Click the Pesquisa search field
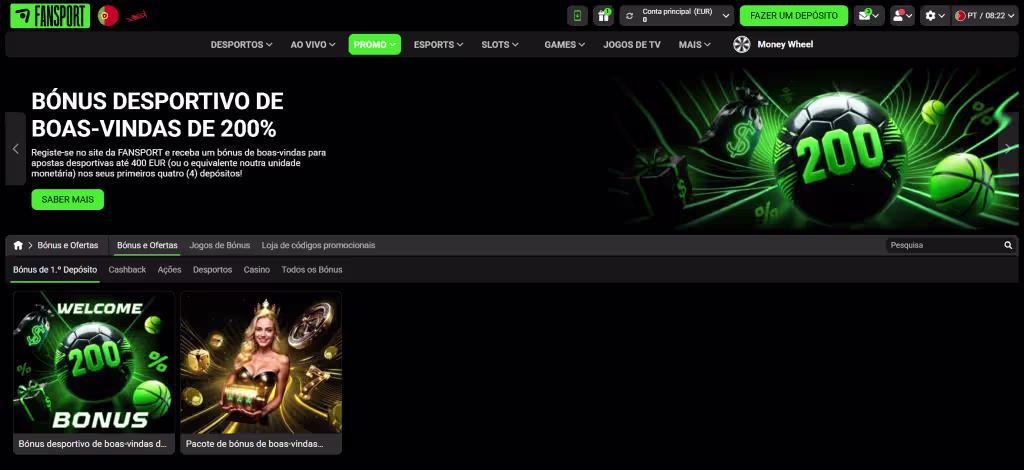This screenshot has height=470, width=1024. tap(944, 245)
